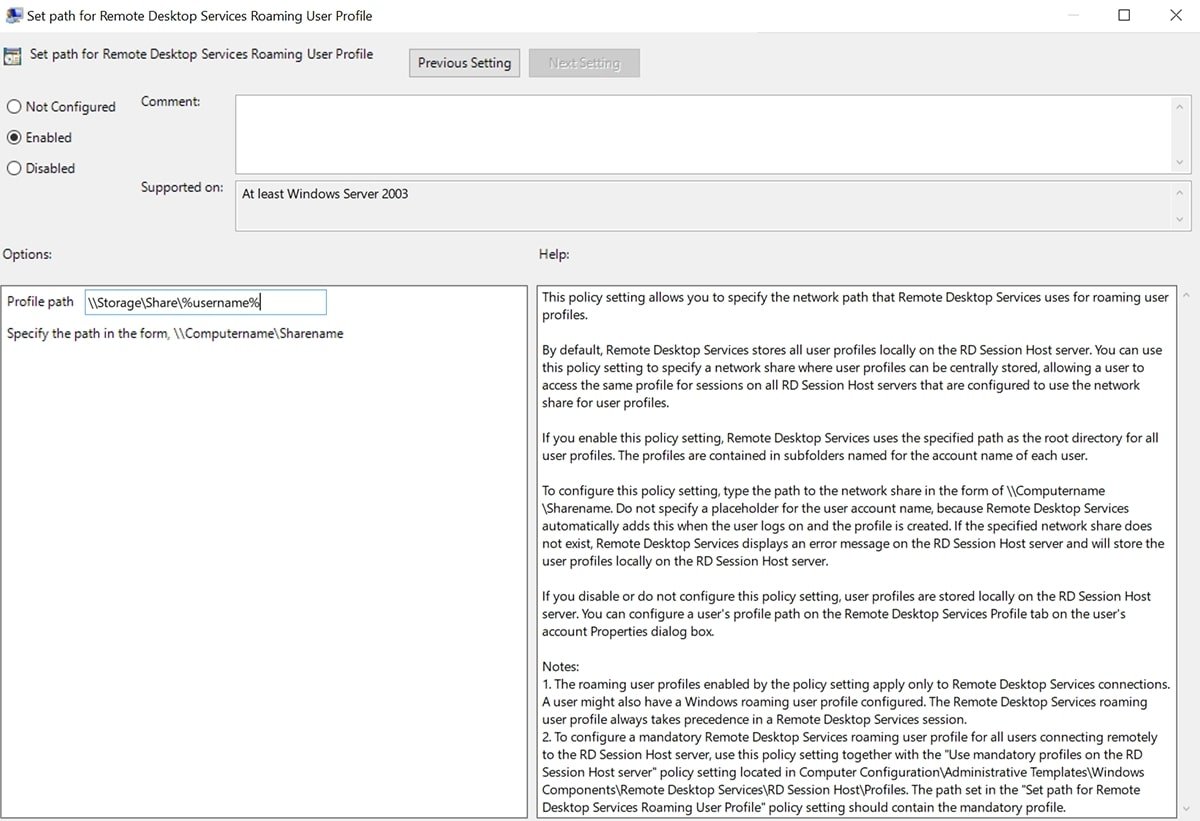This screenshot has width=1200, height=821.
Task: Click the At least Windows Server 2003 text box
Action: [x=700, y=205]
